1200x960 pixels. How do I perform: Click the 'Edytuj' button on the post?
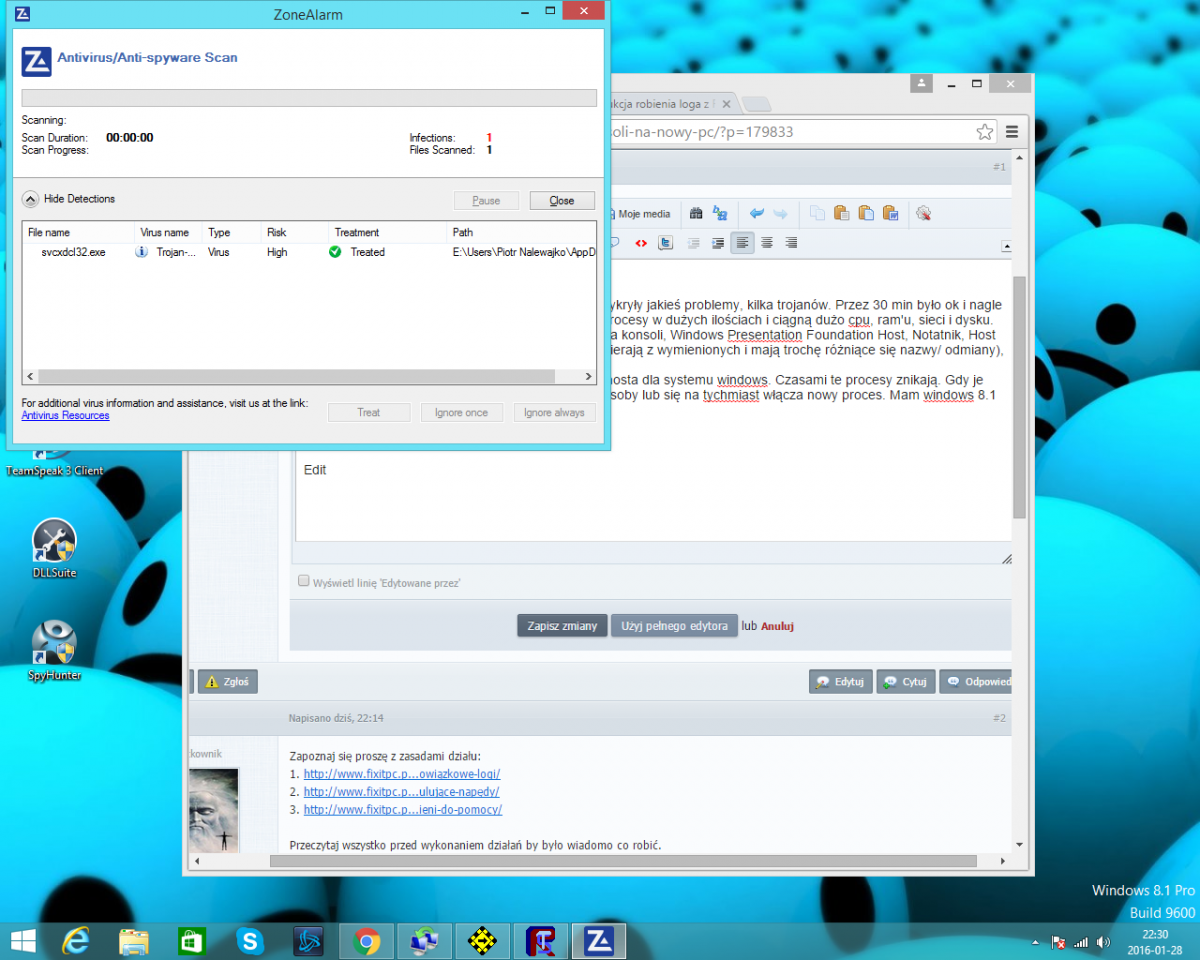click(x=841, y=682)
